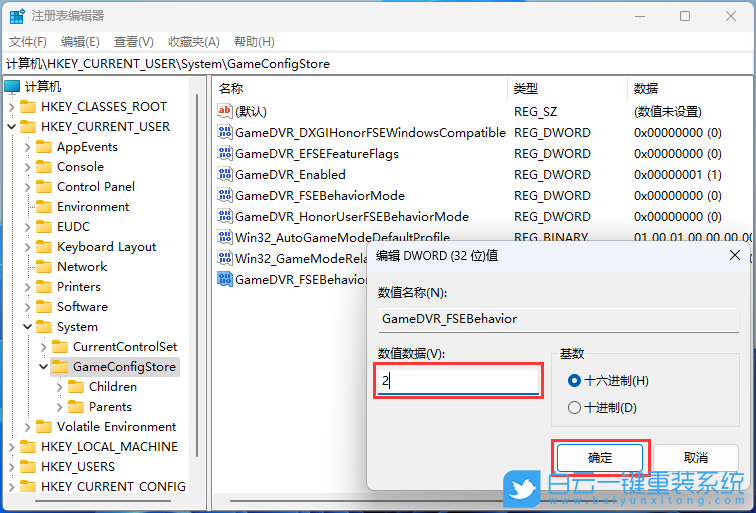
Task: Click the 取消 cancel button
Action: [x=696, y=457]
